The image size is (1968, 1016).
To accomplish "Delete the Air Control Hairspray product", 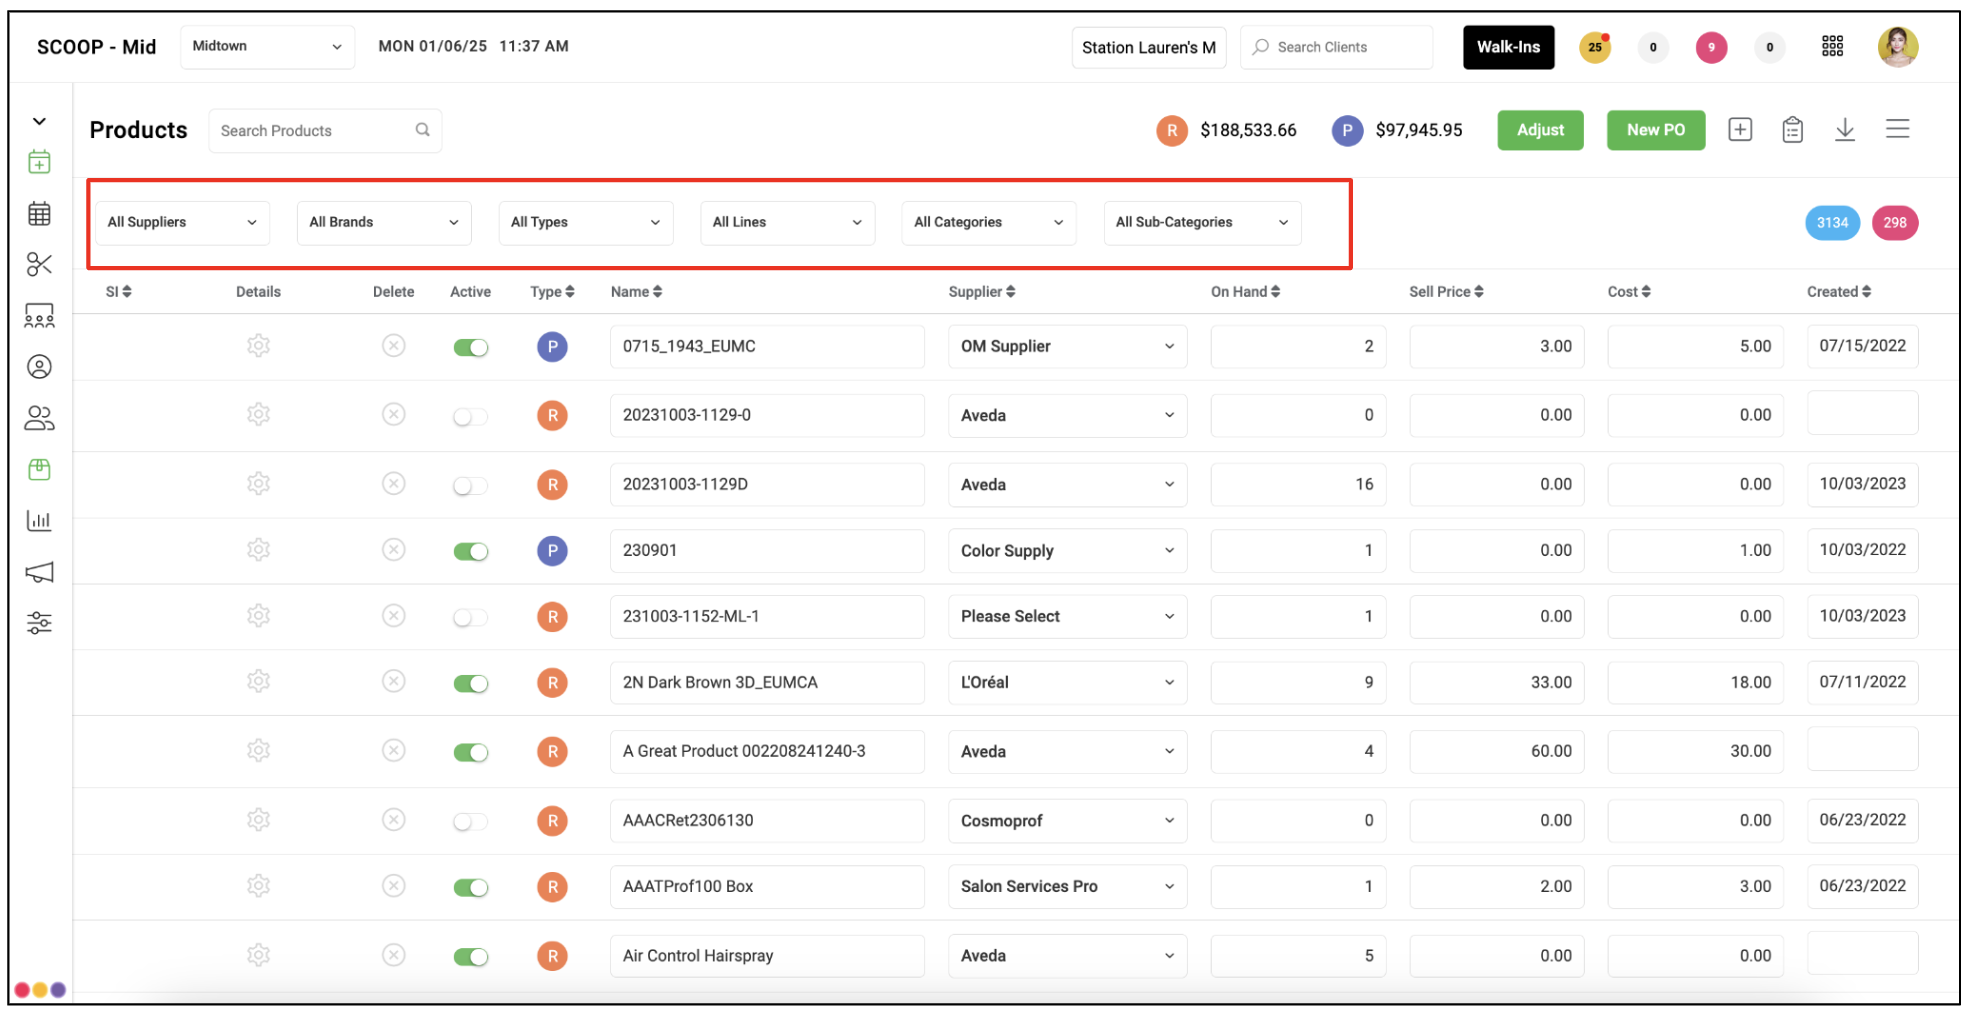I will pyautogui.click(x=394, y=955).
